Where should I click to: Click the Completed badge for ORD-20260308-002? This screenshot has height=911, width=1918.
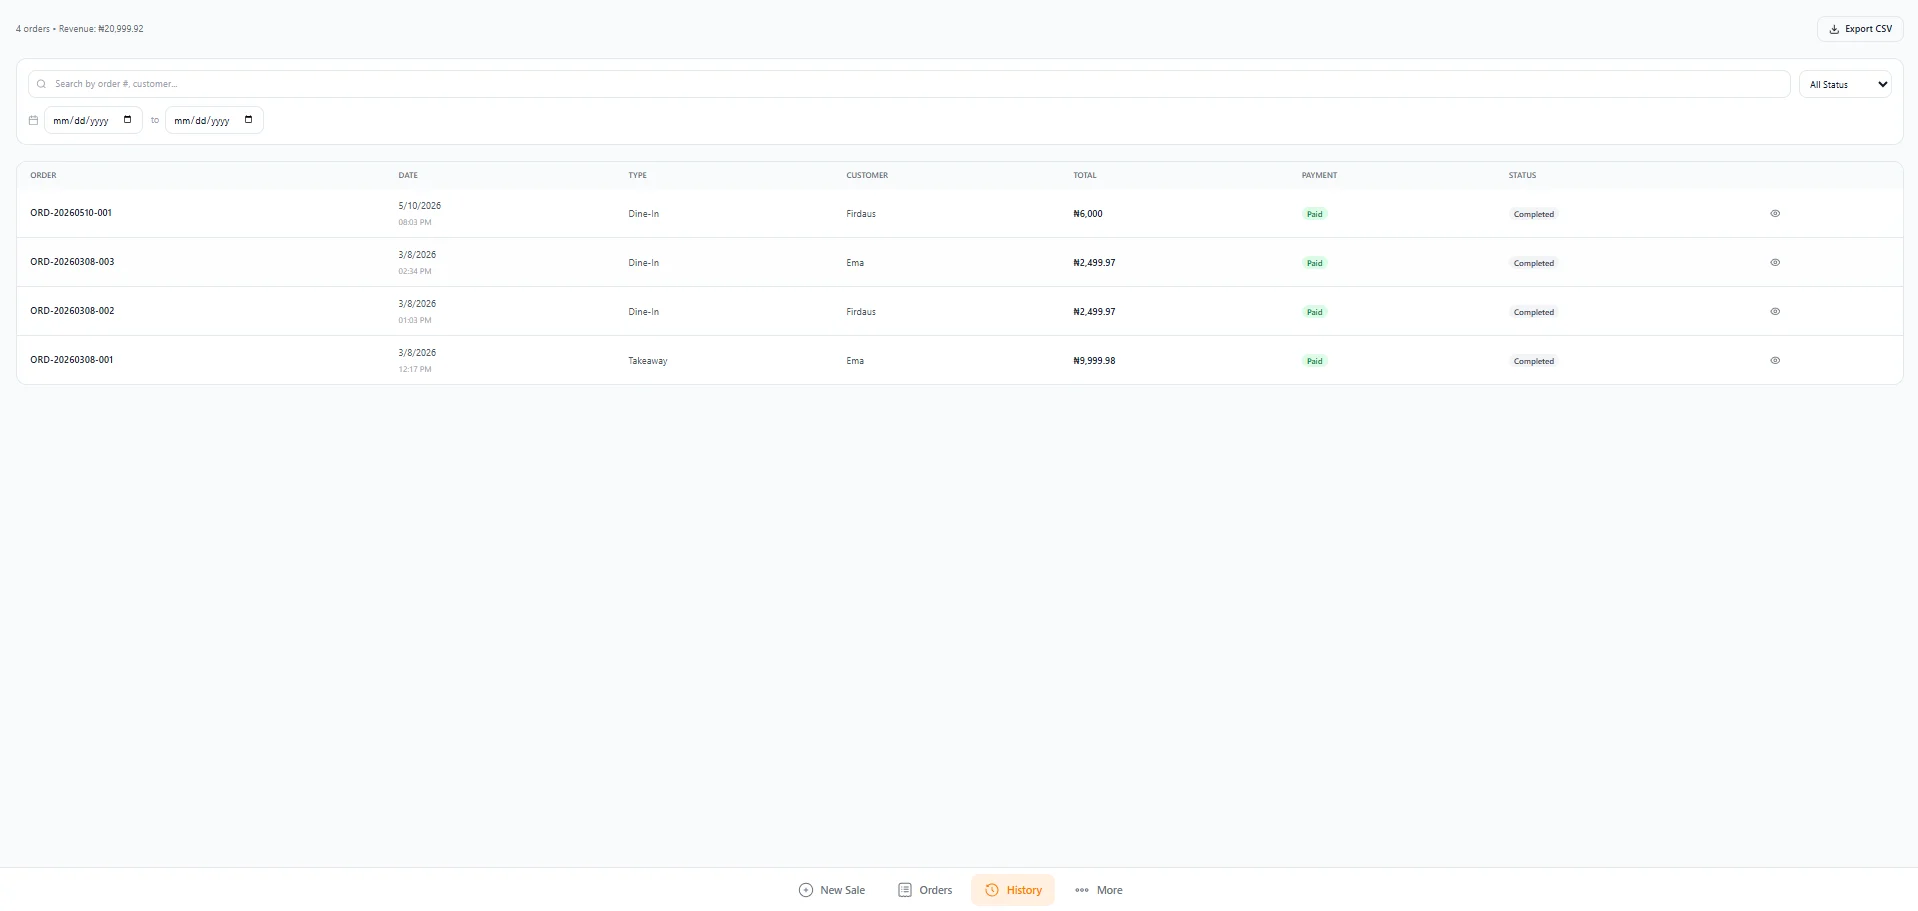click(x=1533, y=312)
